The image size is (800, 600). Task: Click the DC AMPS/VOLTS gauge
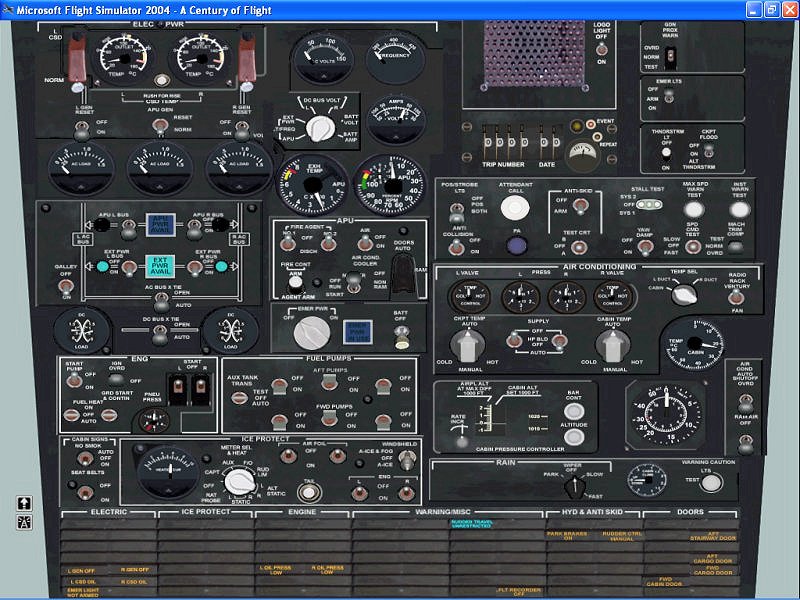395,118
